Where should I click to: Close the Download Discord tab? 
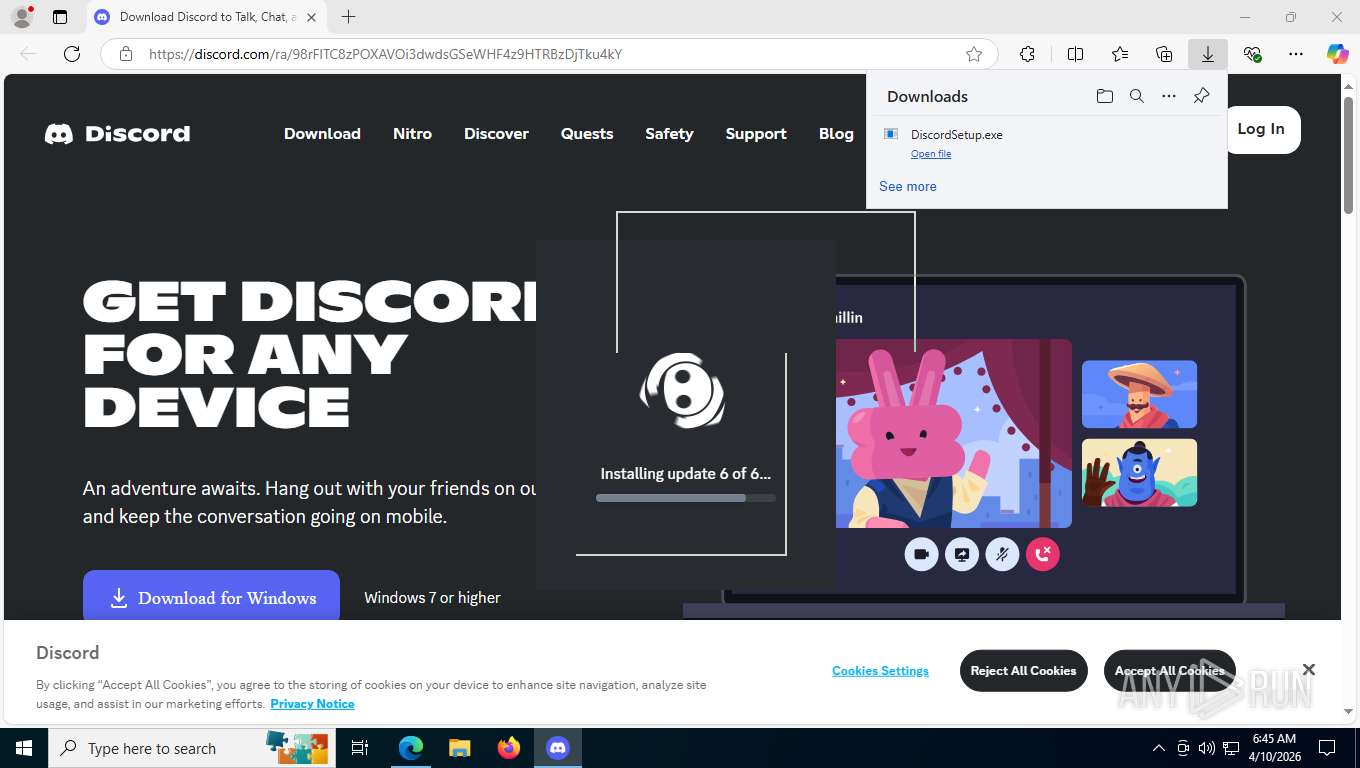tap(311, 17)
